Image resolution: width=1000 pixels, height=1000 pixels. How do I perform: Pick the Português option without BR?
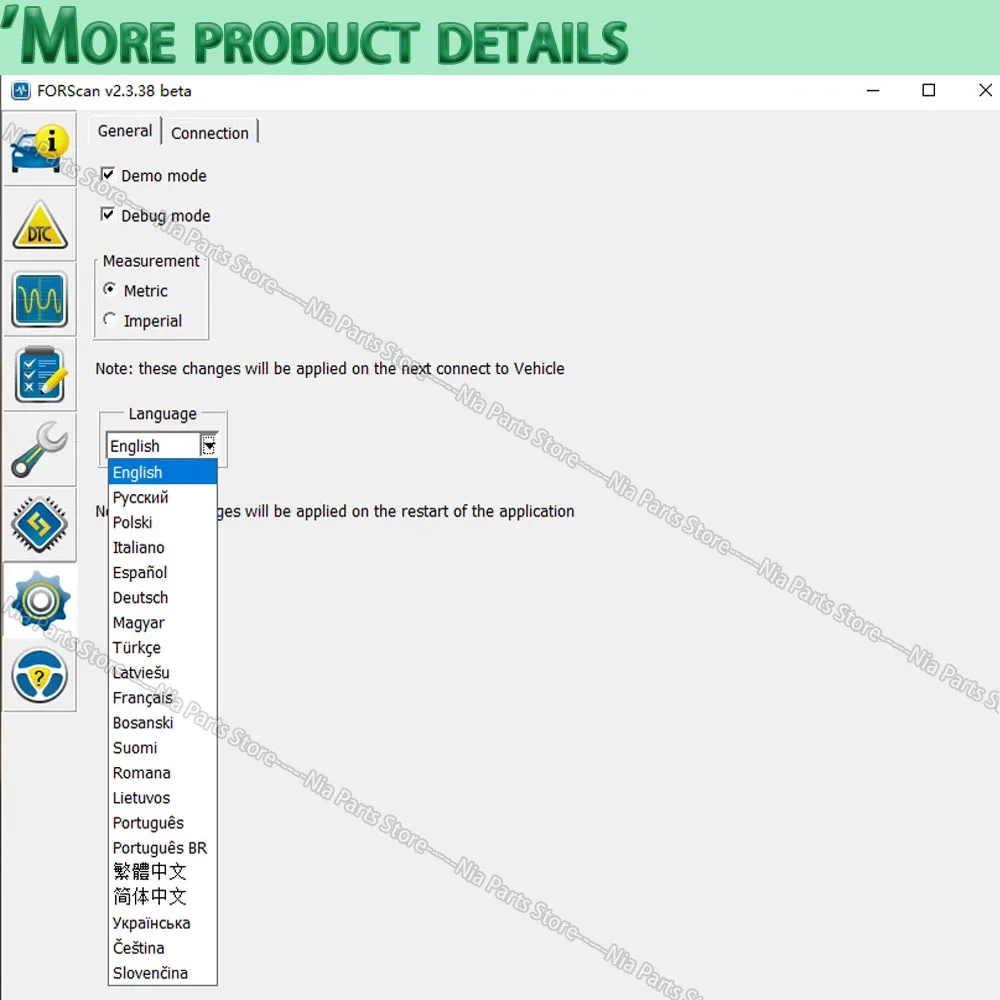click(x=163, y=823)
